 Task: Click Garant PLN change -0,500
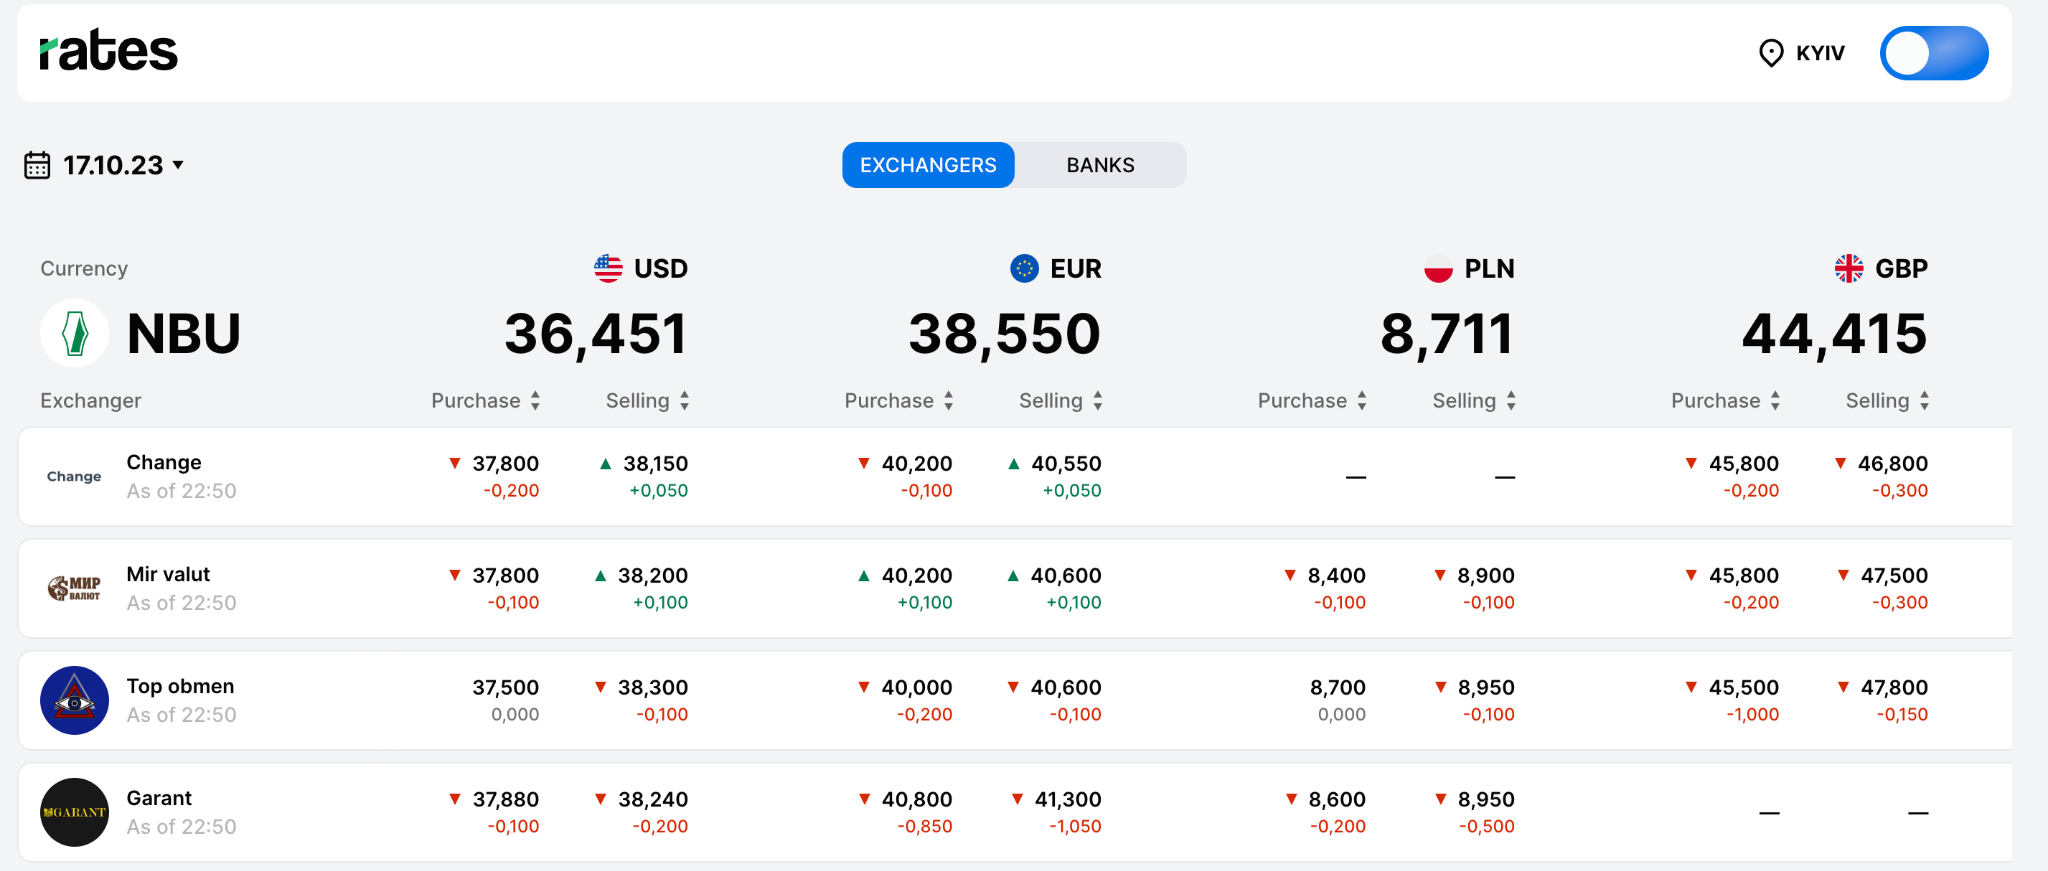click(x=1487, y=827)
